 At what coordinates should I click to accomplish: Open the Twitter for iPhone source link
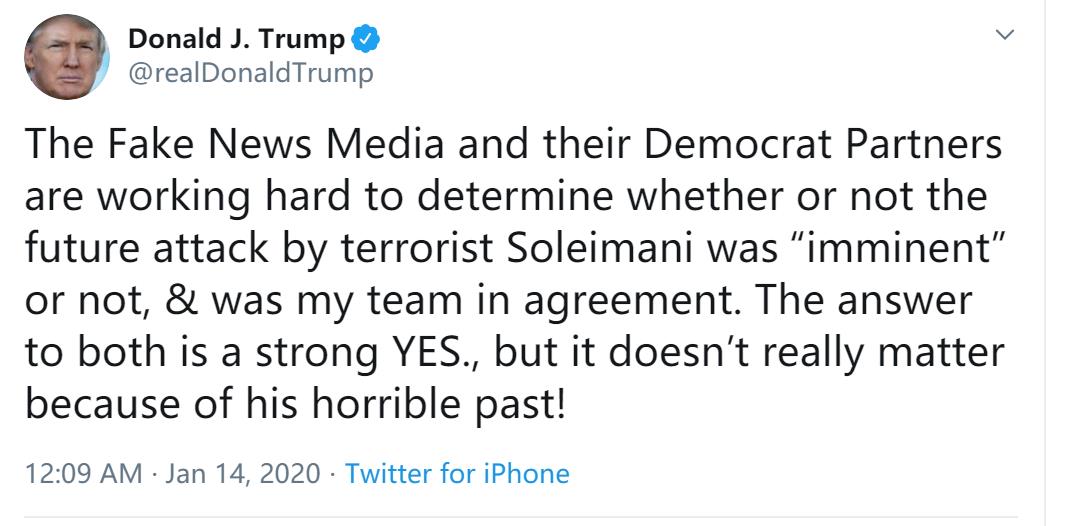457,473
